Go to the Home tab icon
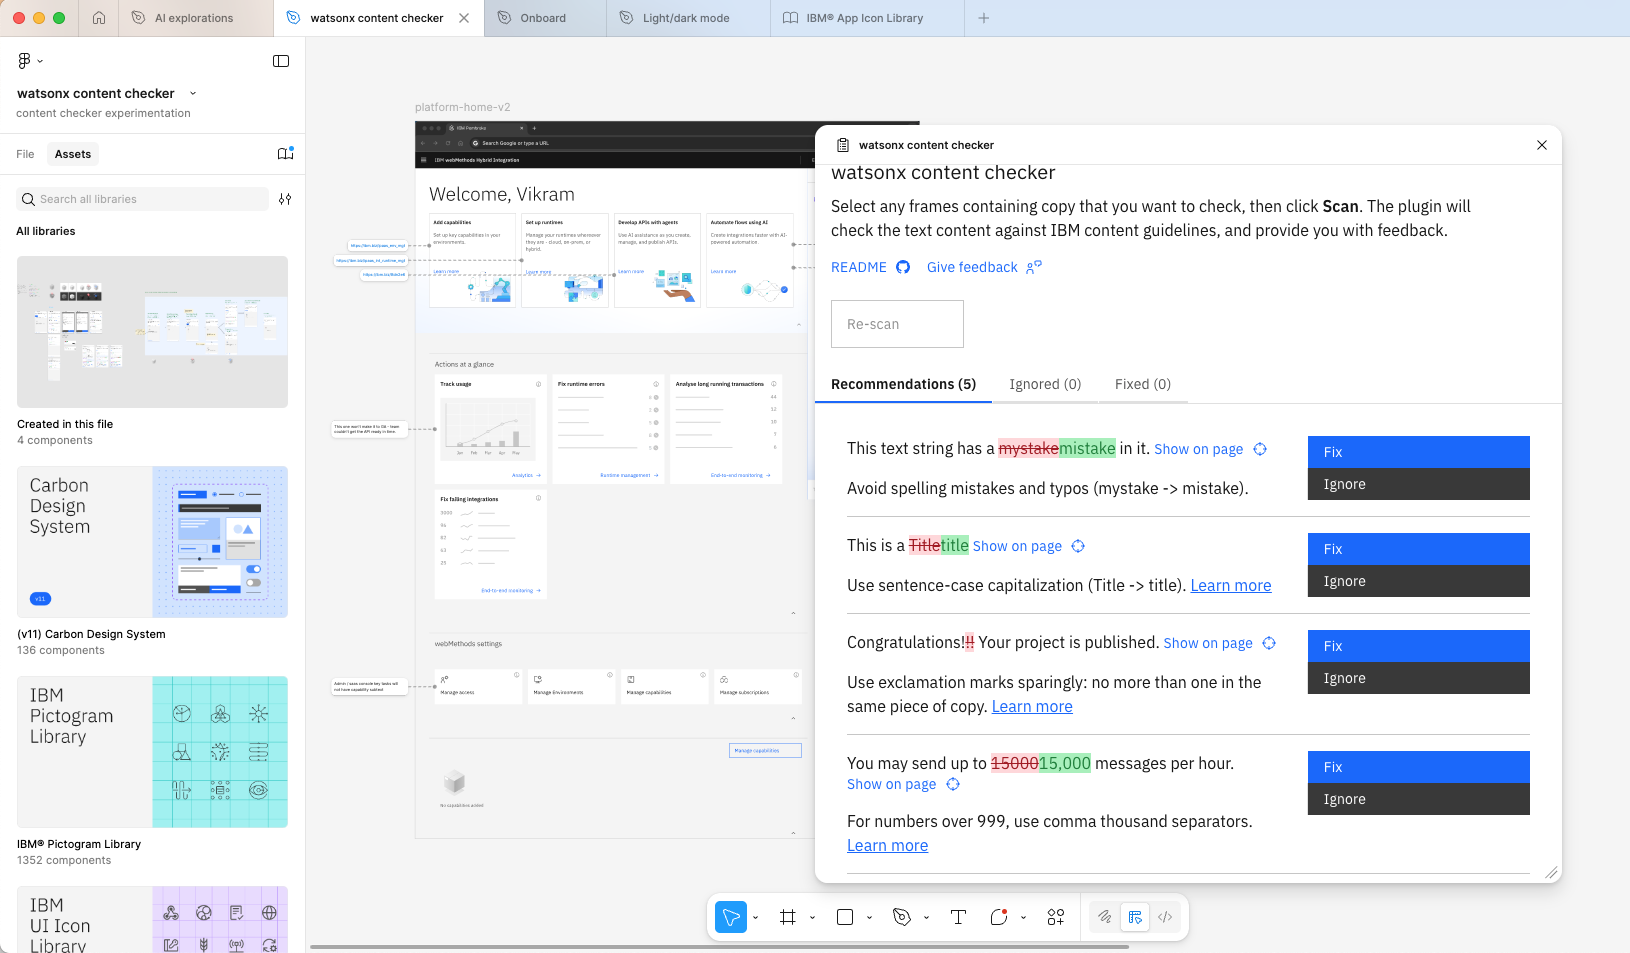Viewport: 1630px width, 953px height. coord(99,18)
